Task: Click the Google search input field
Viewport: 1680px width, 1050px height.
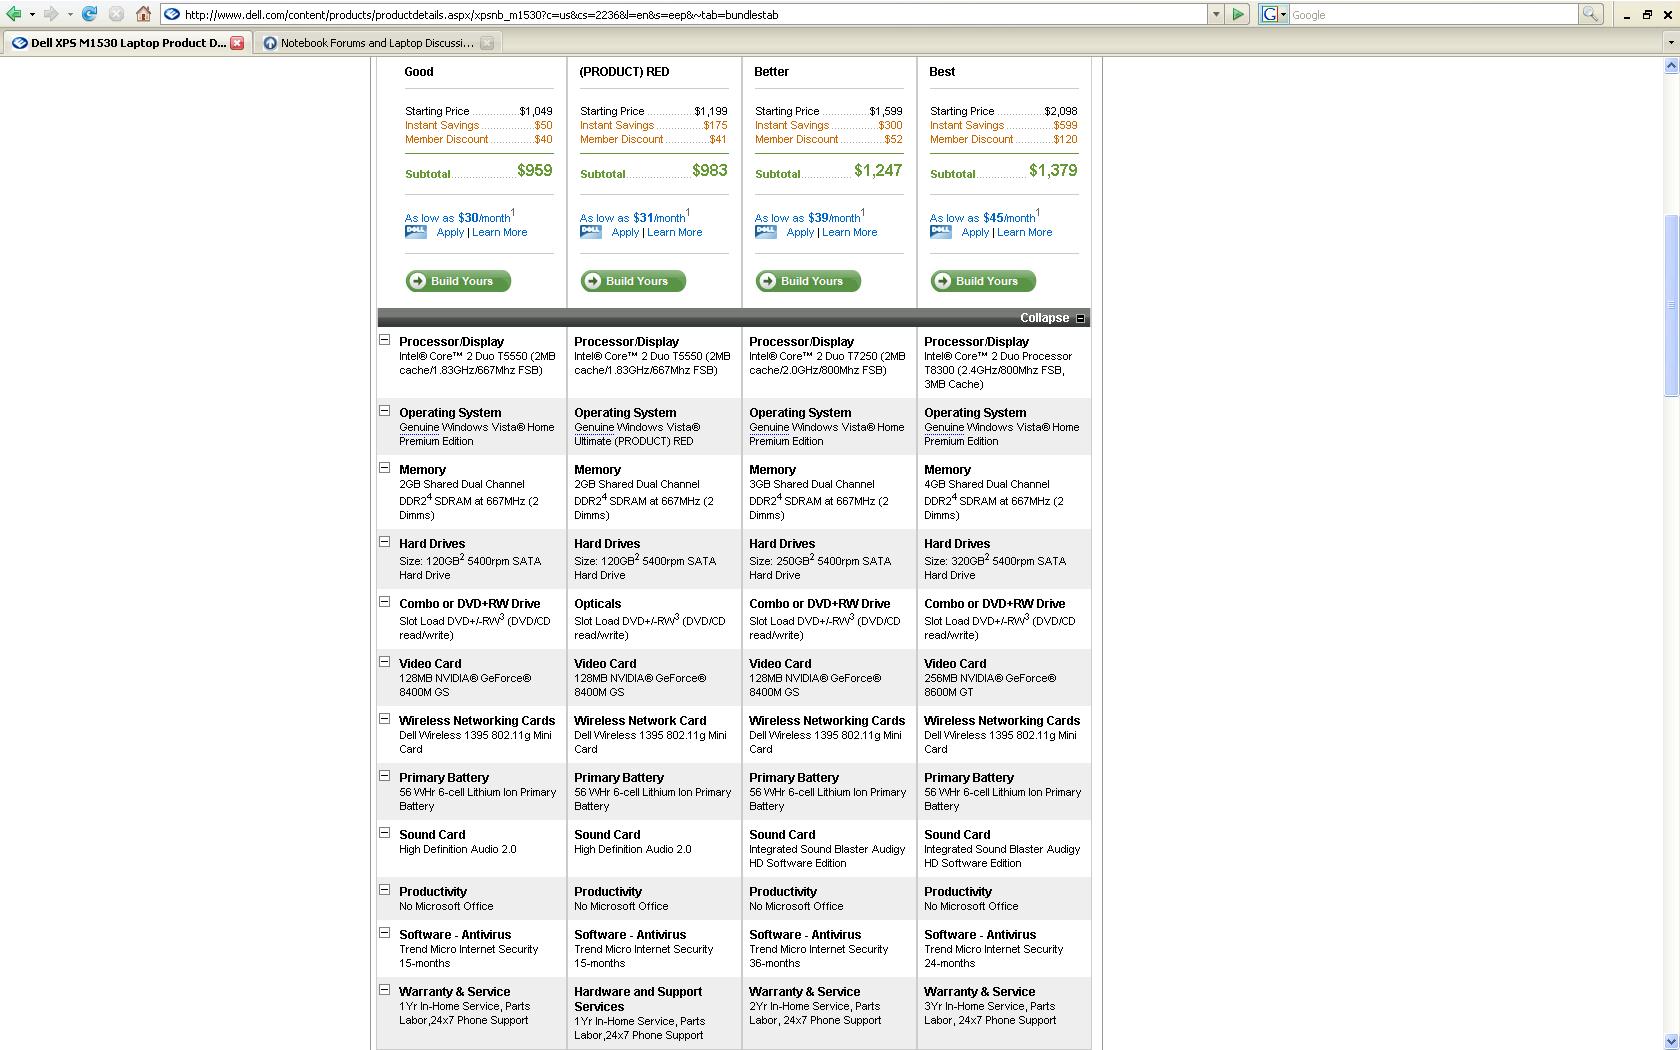Action: 1433,14
